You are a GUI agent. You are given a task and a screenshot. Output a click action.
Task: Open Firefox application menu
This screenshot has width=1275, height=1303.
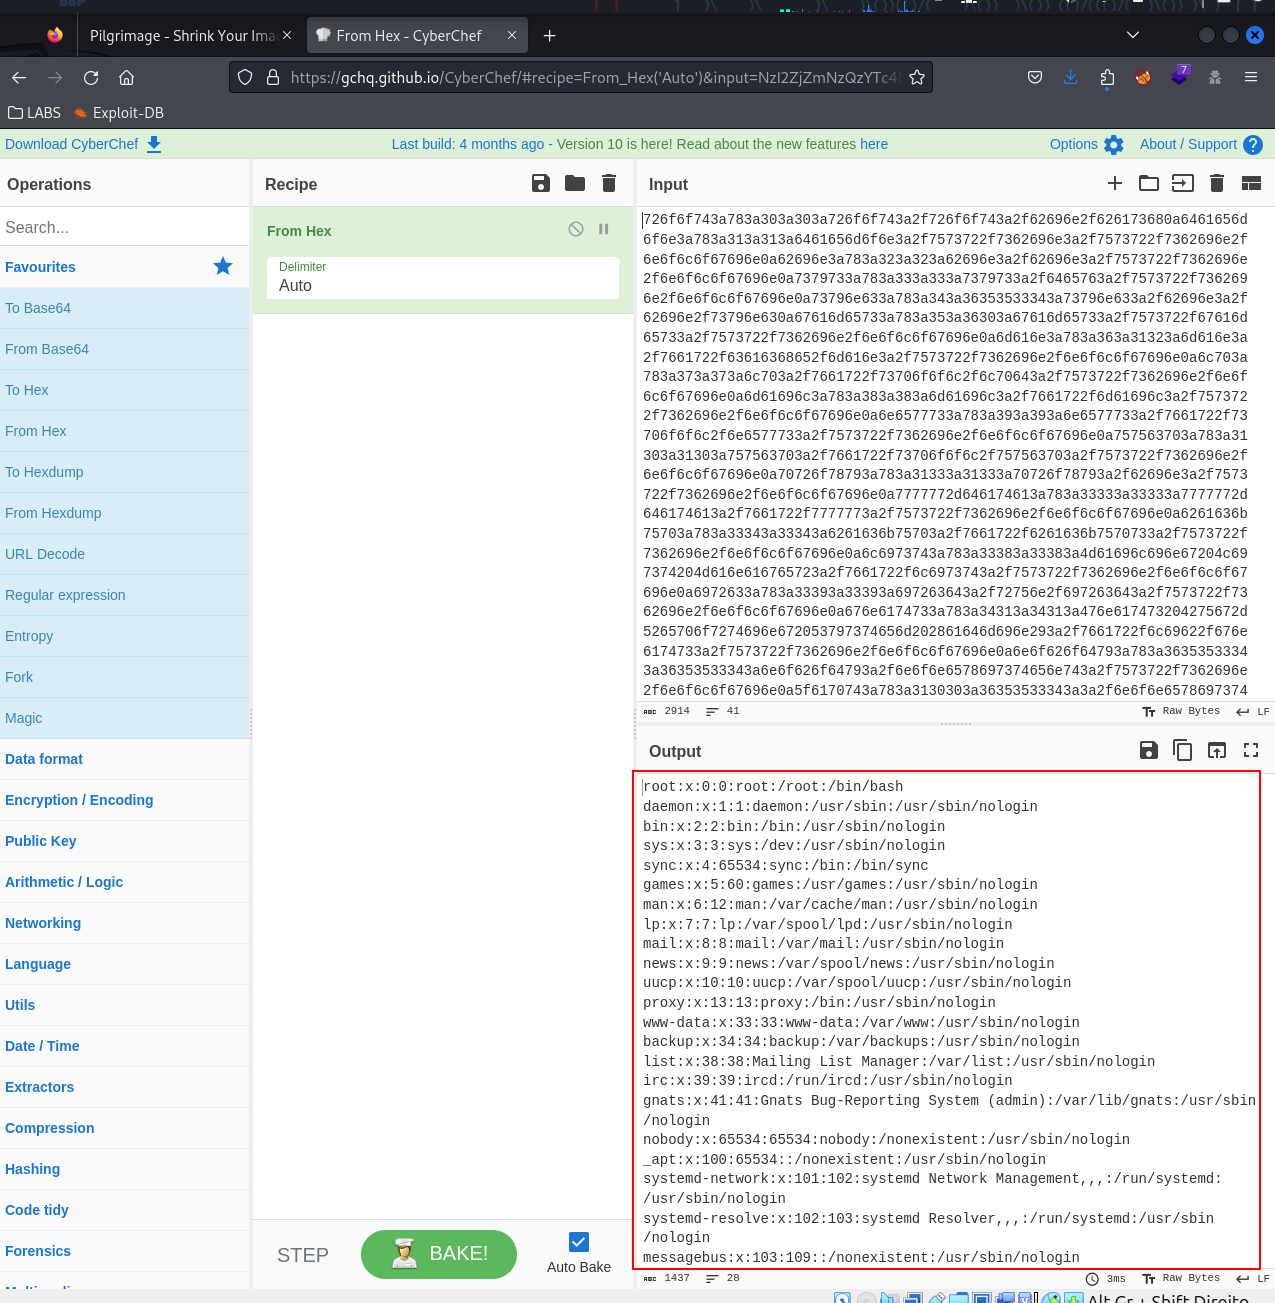(1251, 77)
